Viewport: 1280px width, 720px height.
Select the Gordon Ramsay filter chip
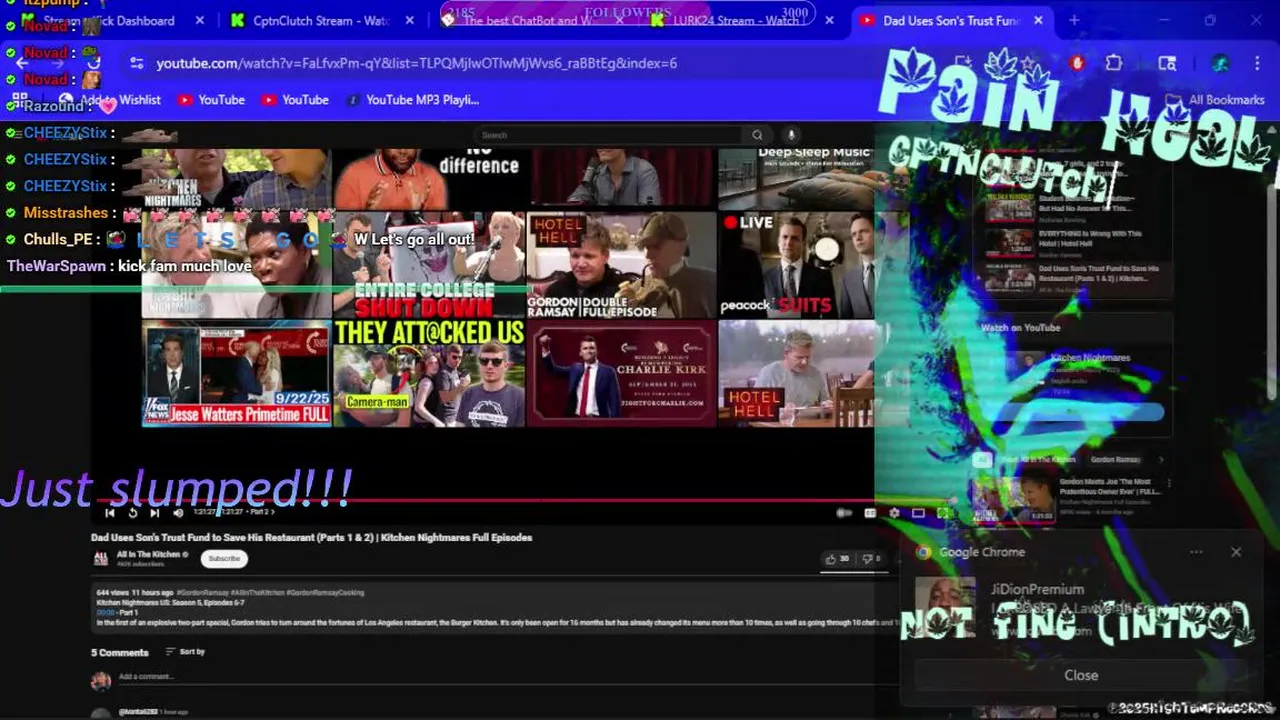(x=1114, y=460)
